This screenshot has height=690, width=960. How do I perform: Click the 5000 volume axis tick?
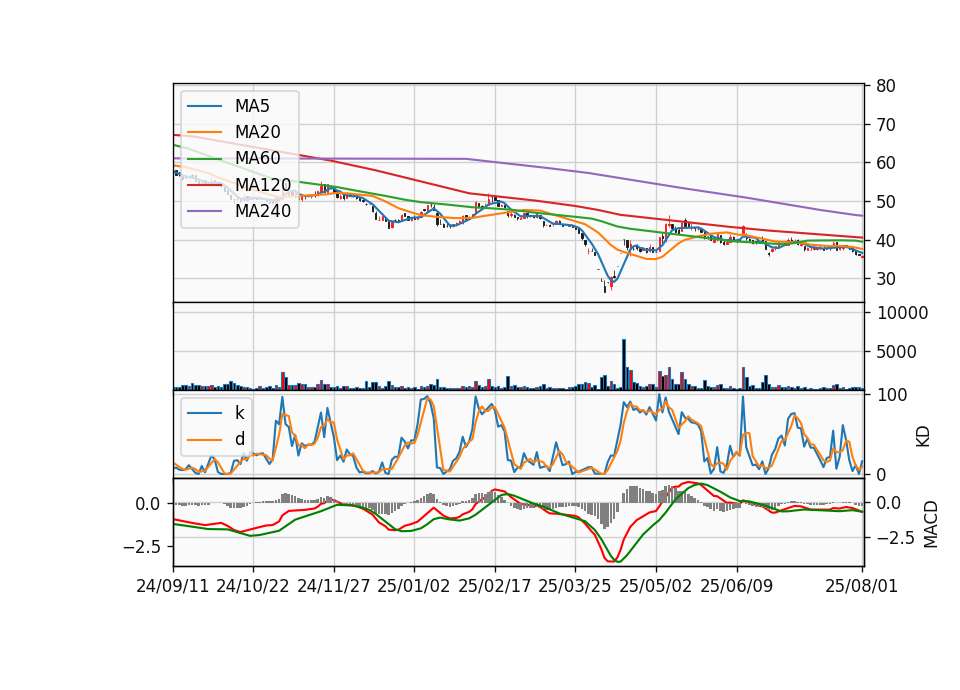pos(897,352)
